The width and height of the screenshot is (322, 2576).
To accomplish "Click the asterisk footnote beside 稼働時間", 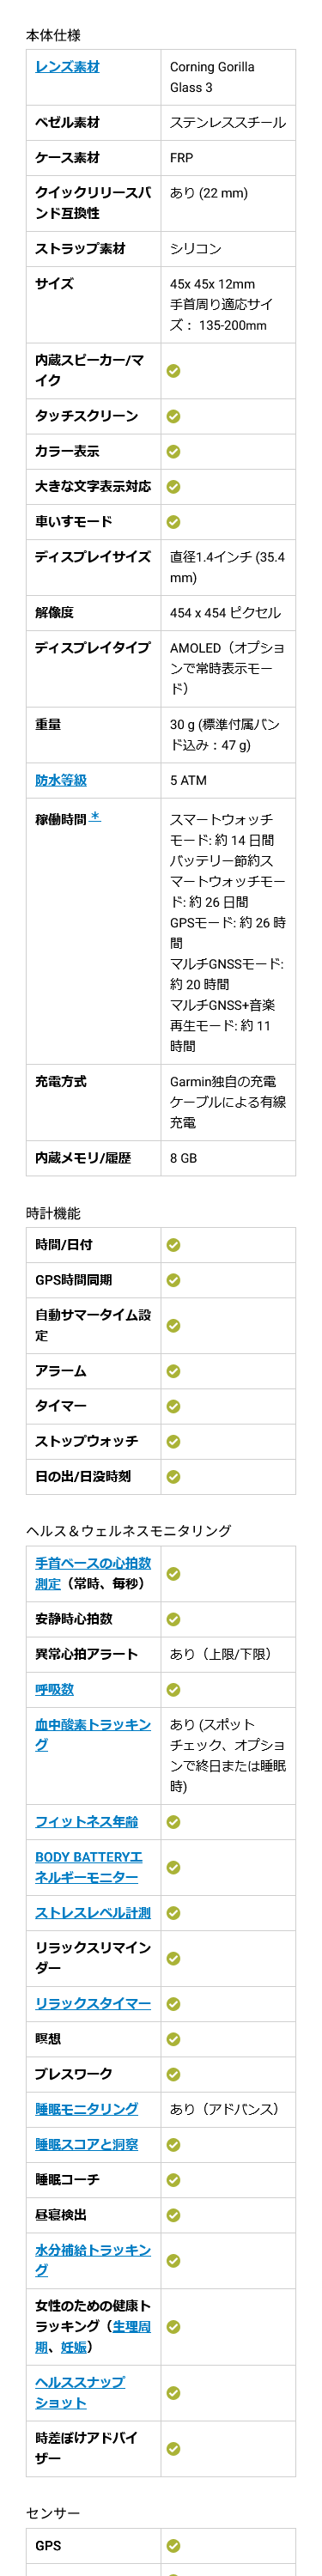I will [95, 817].
